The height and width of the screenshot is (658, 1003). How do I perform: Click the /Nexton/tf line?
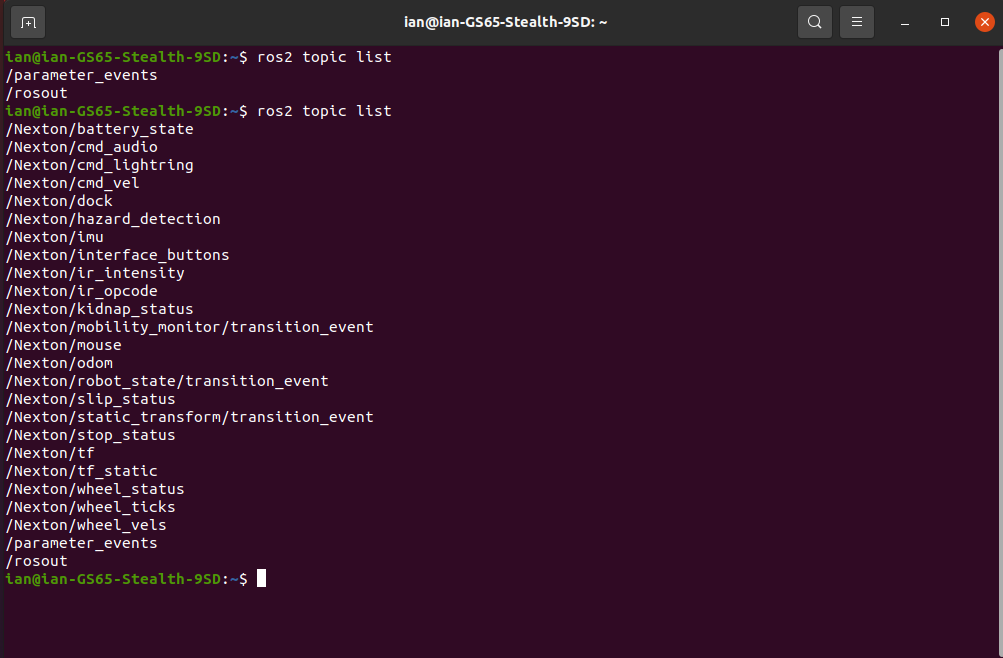click(51, 453)
